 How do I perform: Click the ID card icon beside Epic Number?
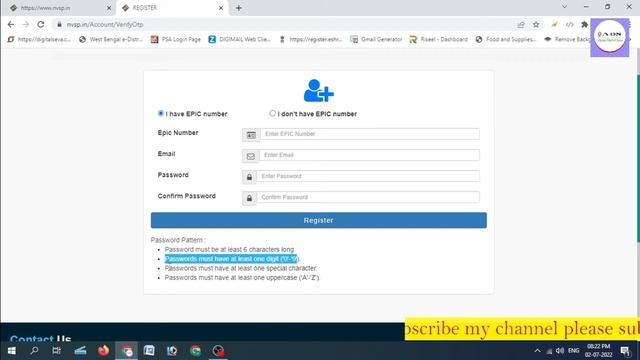[x=251, y=135]
